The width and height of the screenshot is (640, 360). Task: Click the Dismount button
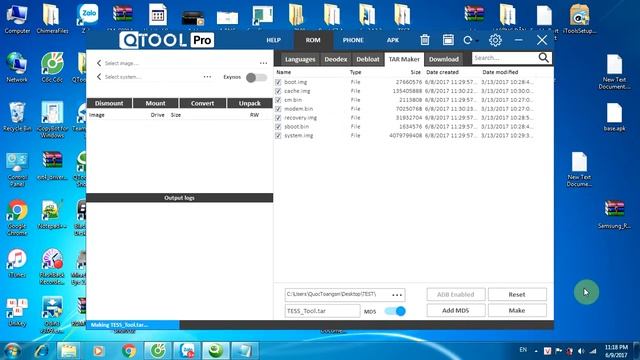point(109,103)
